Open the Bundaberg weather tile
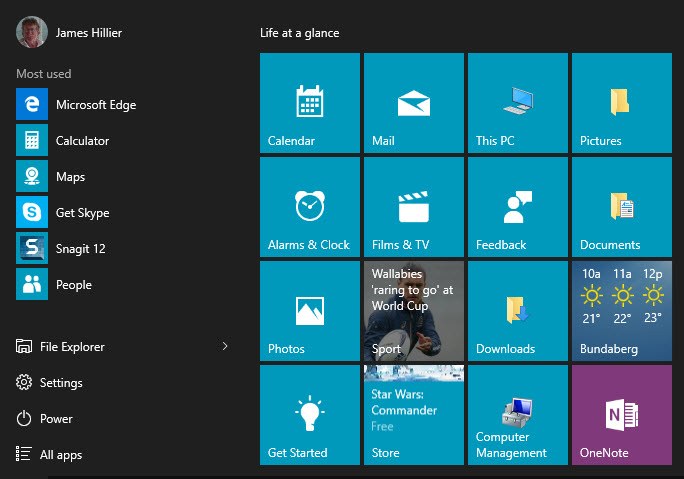The width and height of the screenshot is (684, 479). 622,311
